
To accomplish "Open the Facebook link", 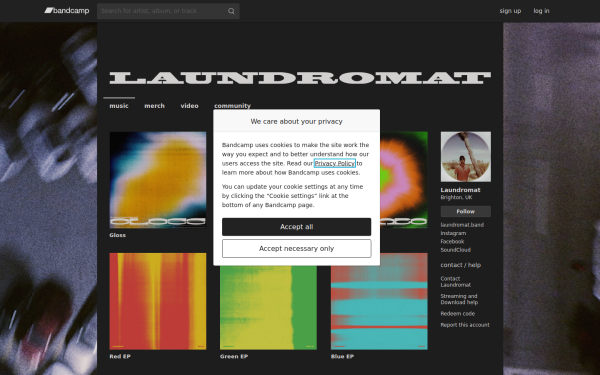I will [x=452, y=242].
